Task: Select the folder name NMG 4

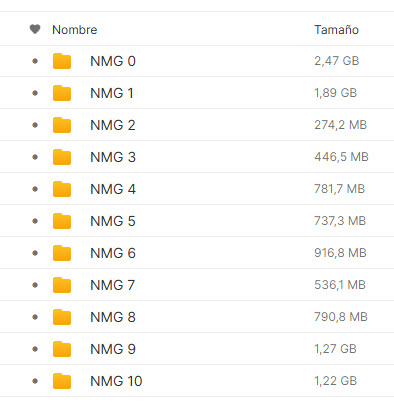Action: pos(113,189)
